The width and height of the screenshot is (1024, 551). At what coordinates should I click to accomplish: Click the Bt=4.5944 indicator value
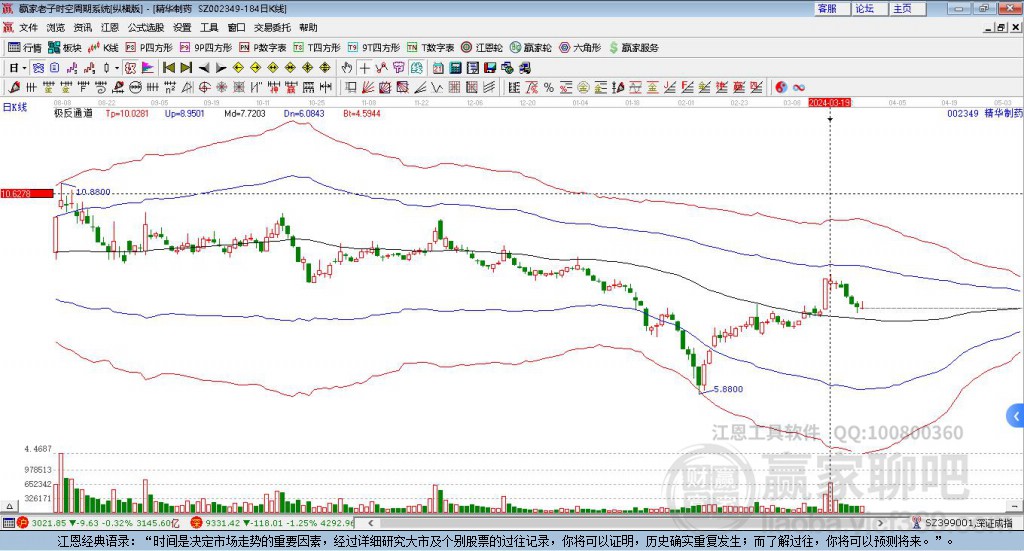pyautogui.click(x=362, y=113)
